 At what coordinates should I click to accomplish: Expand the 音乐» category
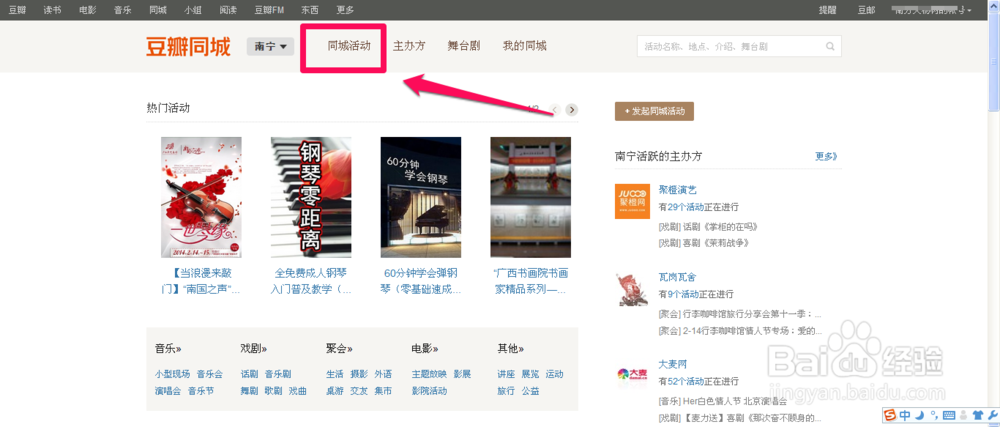click(x=168, y=349)
